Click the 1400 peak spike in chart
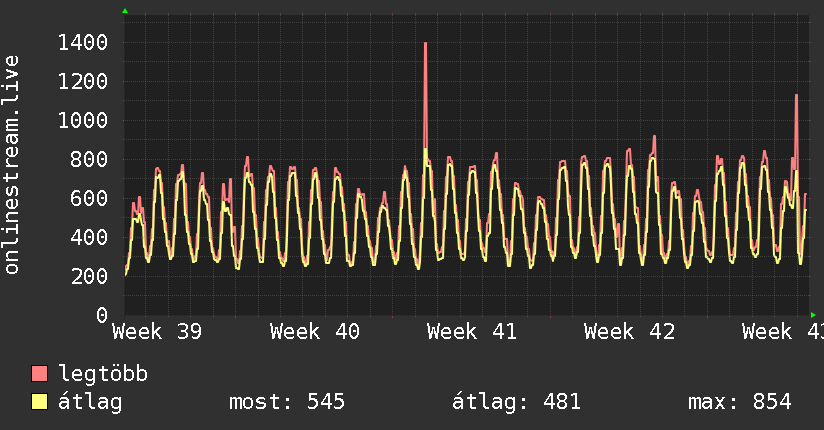 coord(425,95)
